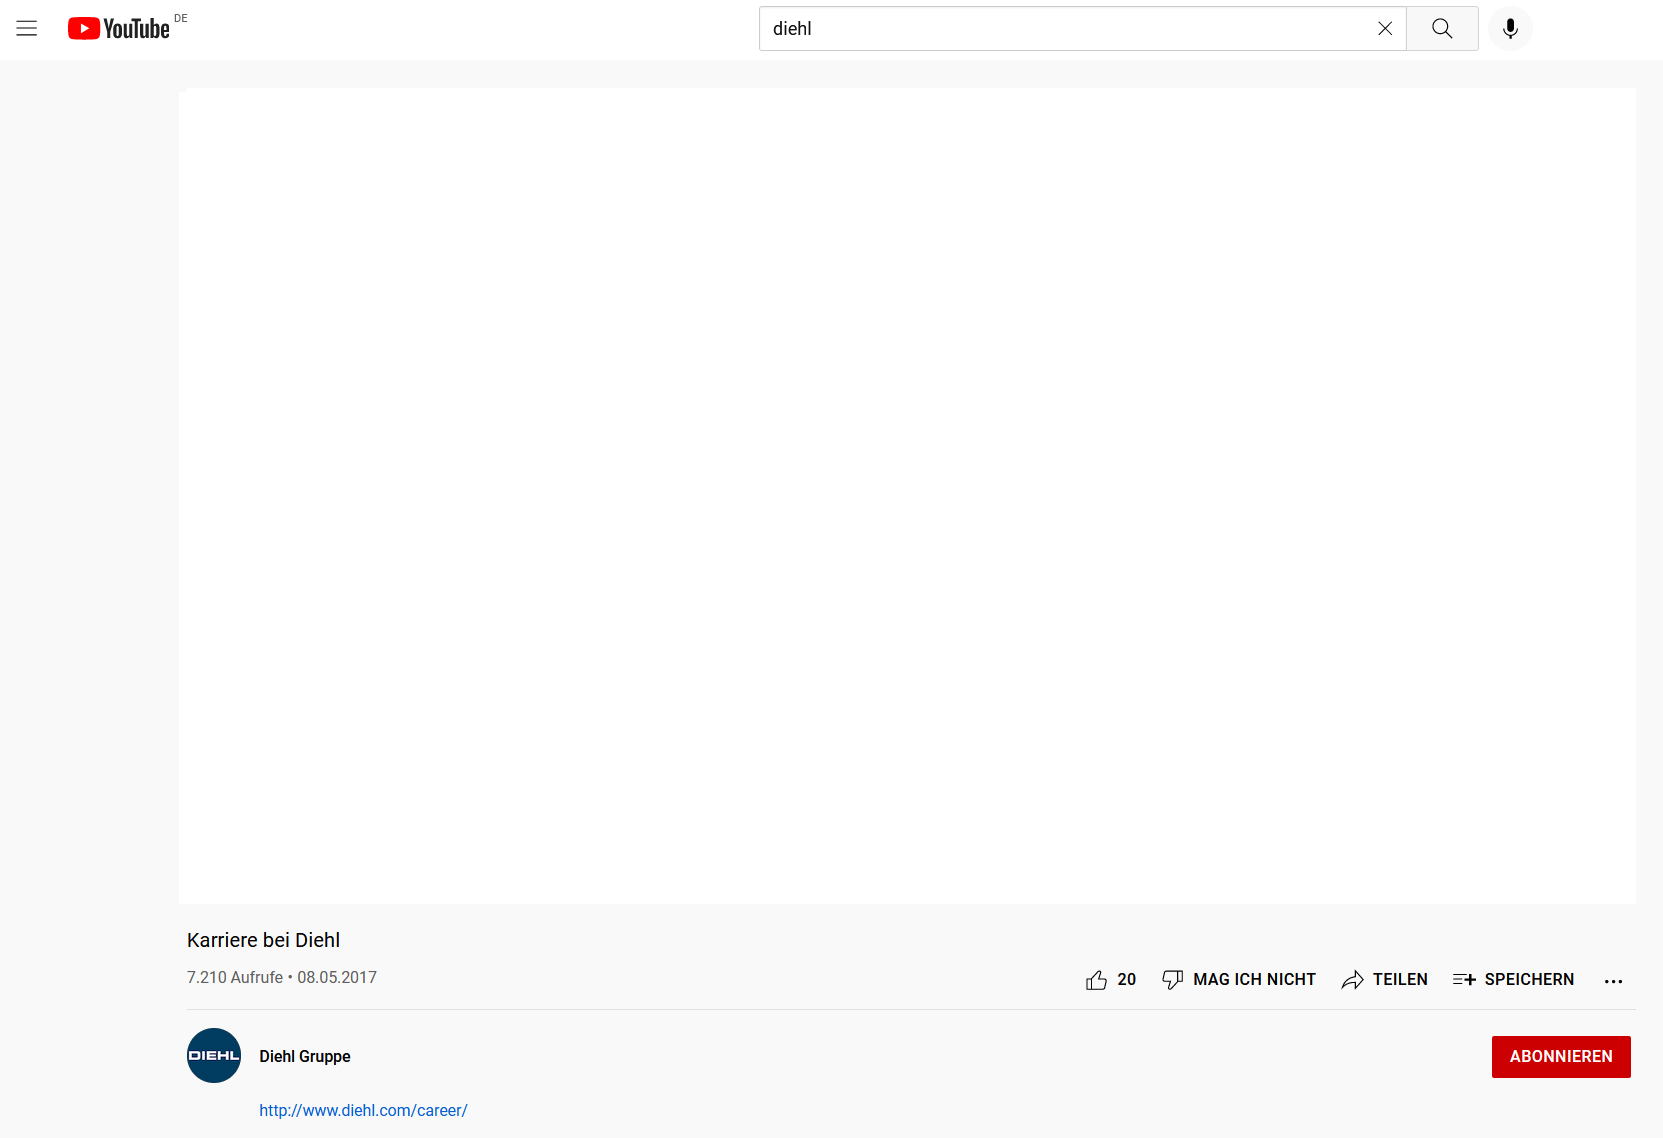Go to YouTube home via logo
The height and width of the screenshot is (1138, 1663).
(x=119, y=29)
